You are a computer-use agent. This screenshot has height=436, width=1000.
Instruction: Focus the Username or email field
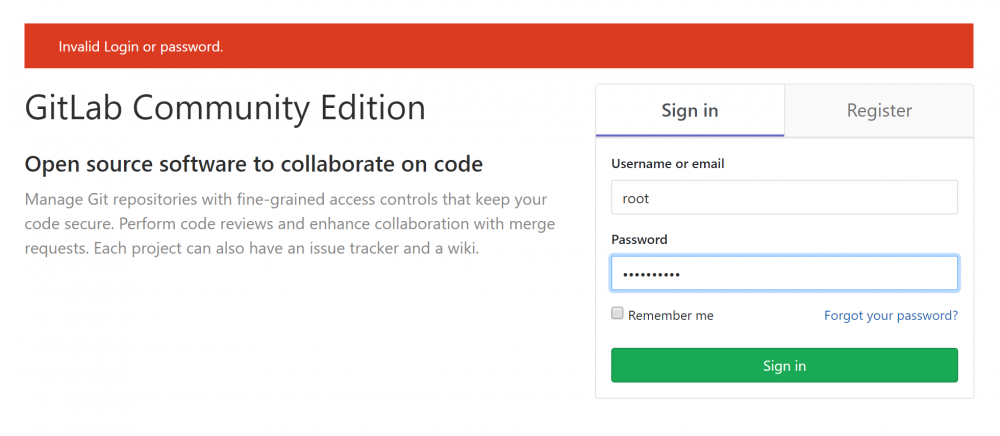(x=784, y=198)
